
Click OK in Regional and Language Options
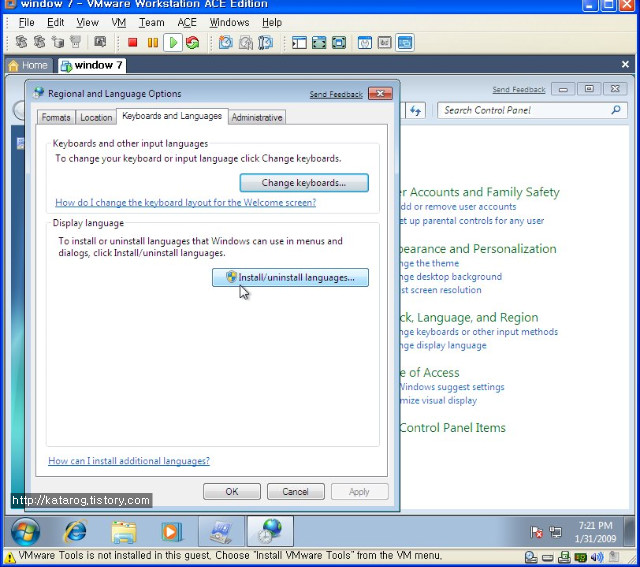point(232,491)
